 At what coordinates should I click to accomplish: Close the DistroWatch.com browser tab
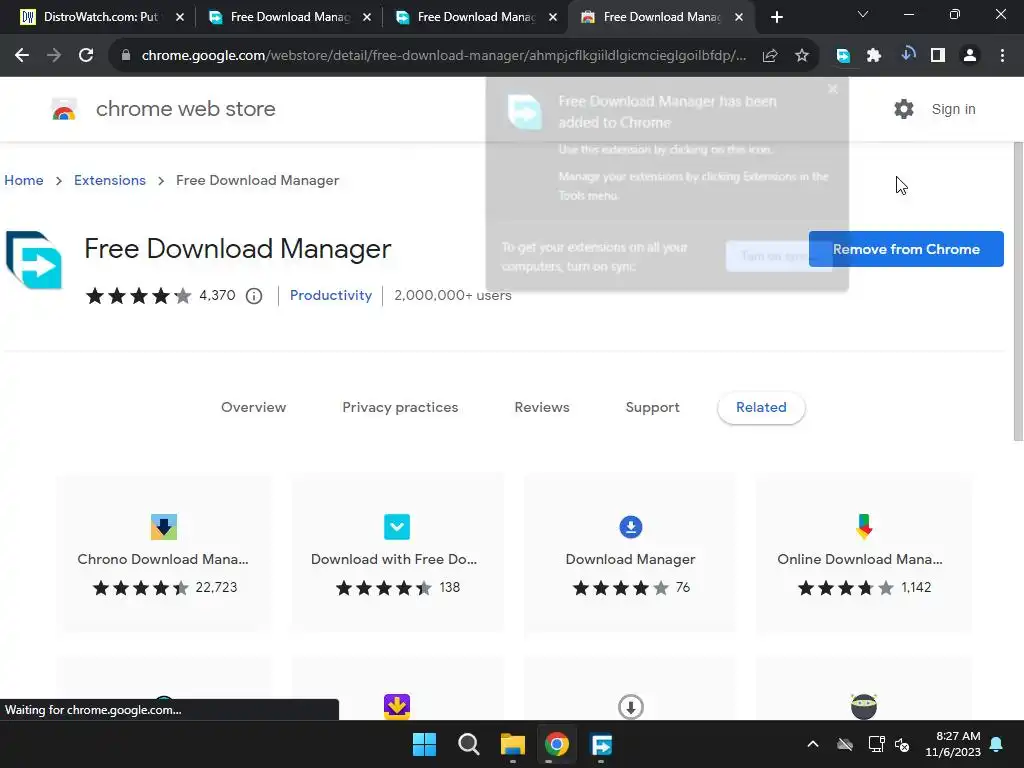pyautogui.click(x=180, y=17)
